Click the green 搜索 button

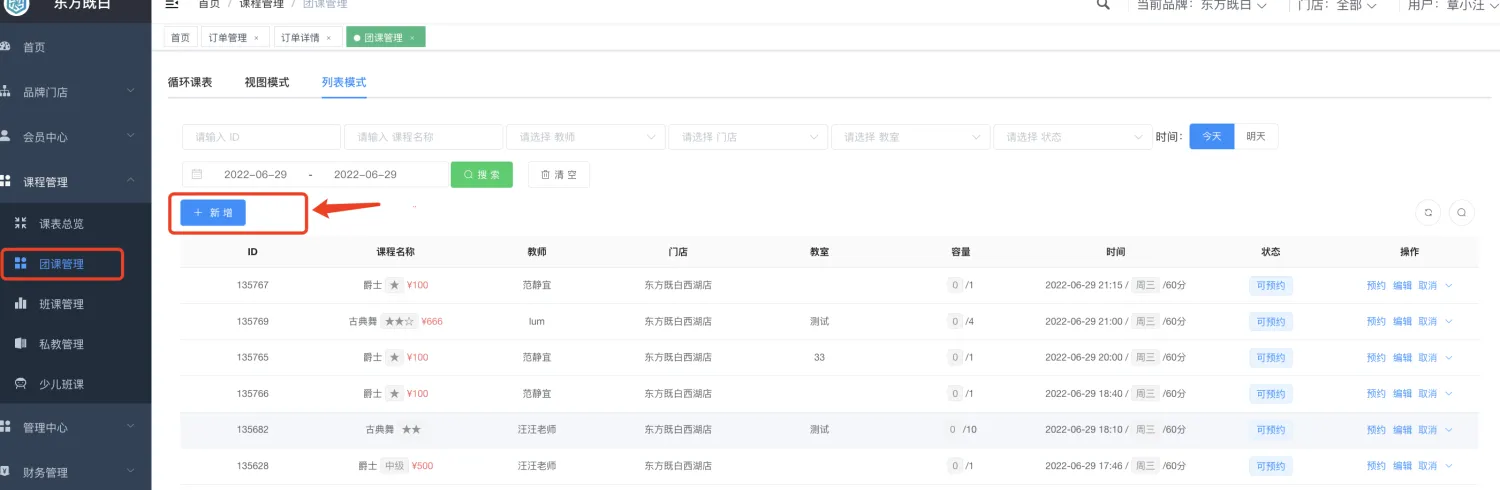(481, 175)
